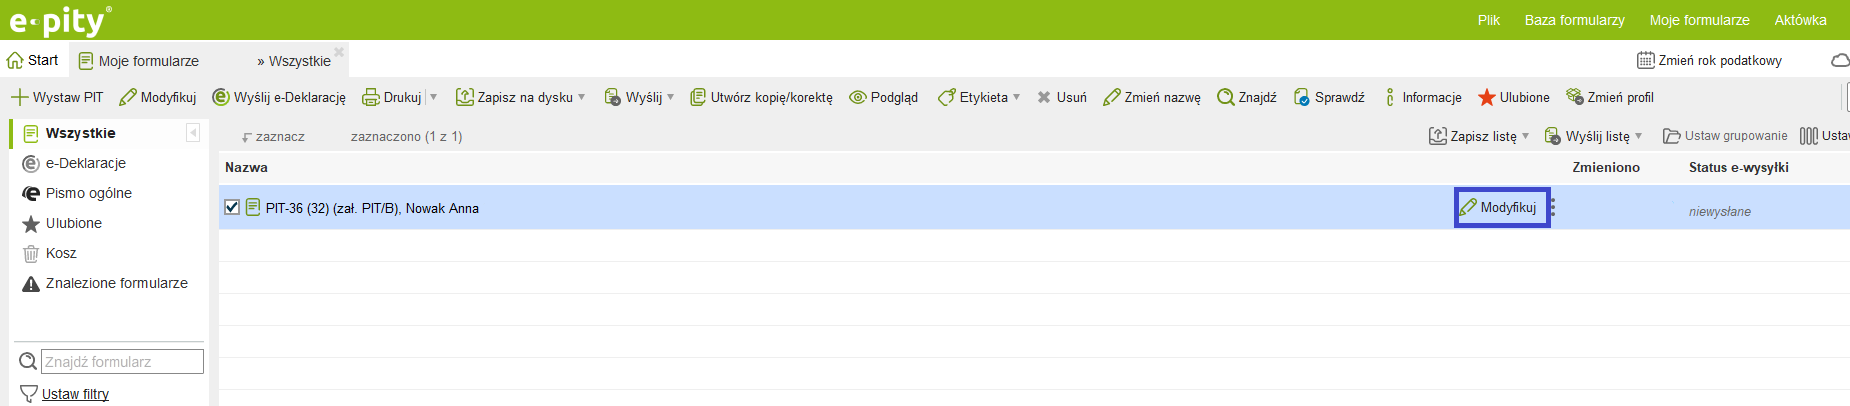Click the Znajdź formularz search field
1850x406 pixels.
[x=122, y=361]
